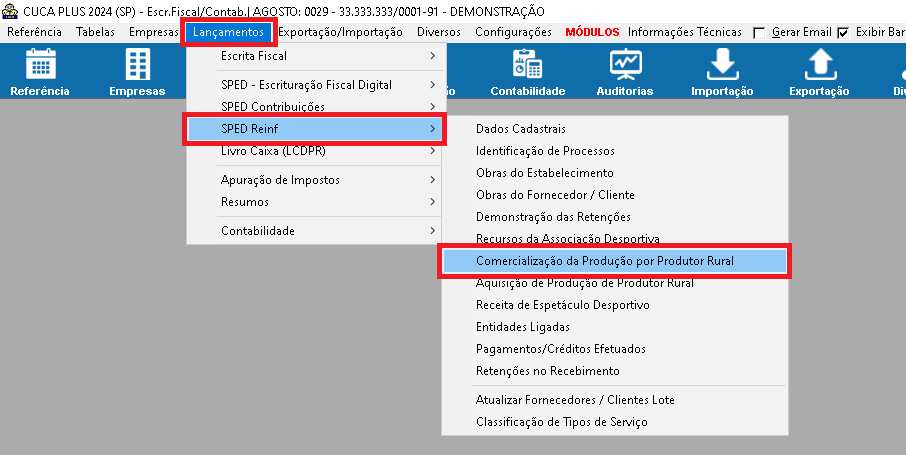Open the Informações Técnicas menu

(x=685, y=32)
